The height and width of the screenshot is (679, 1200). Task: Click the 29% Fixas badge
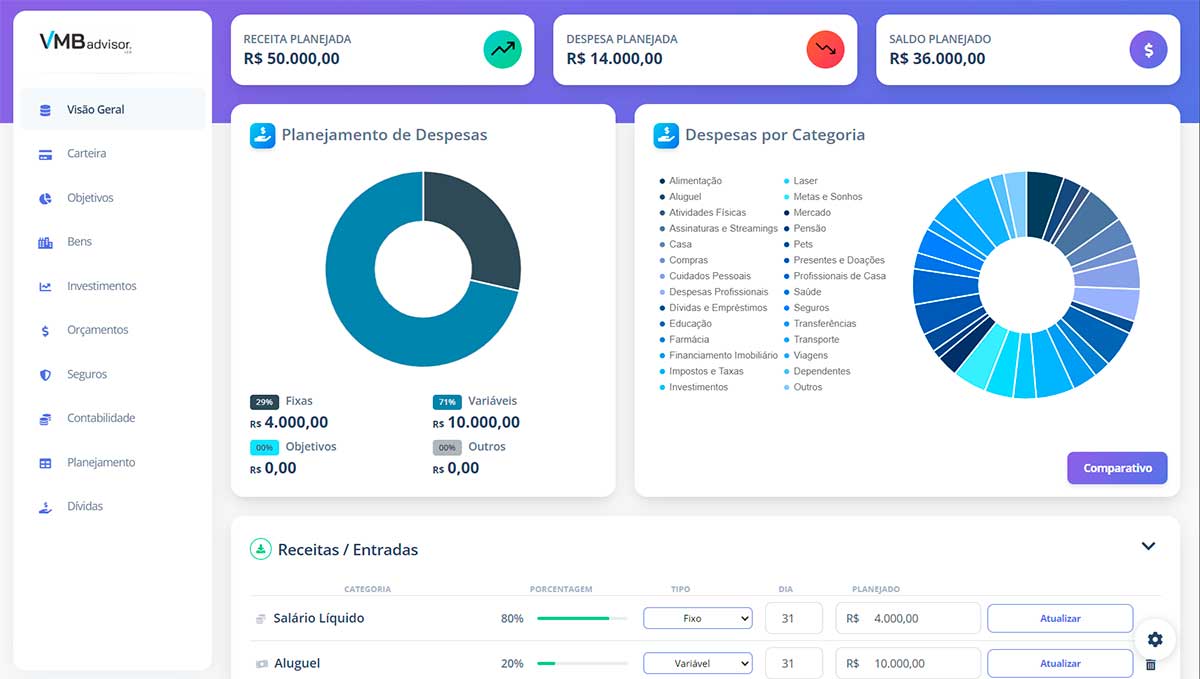click(x=264, y=402)
